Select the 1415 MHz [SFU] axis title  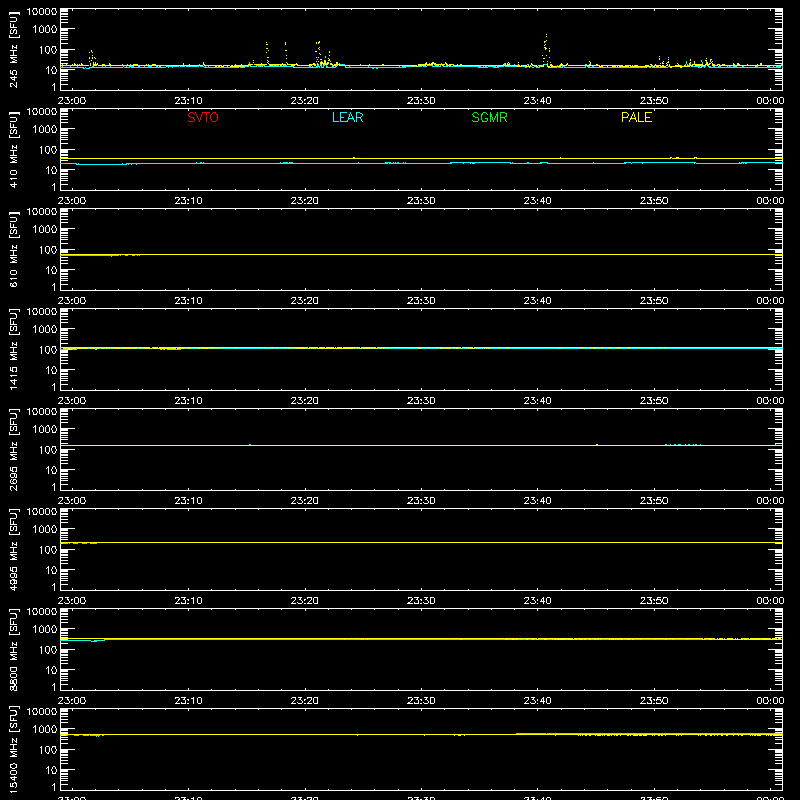[x=13, y=349]
